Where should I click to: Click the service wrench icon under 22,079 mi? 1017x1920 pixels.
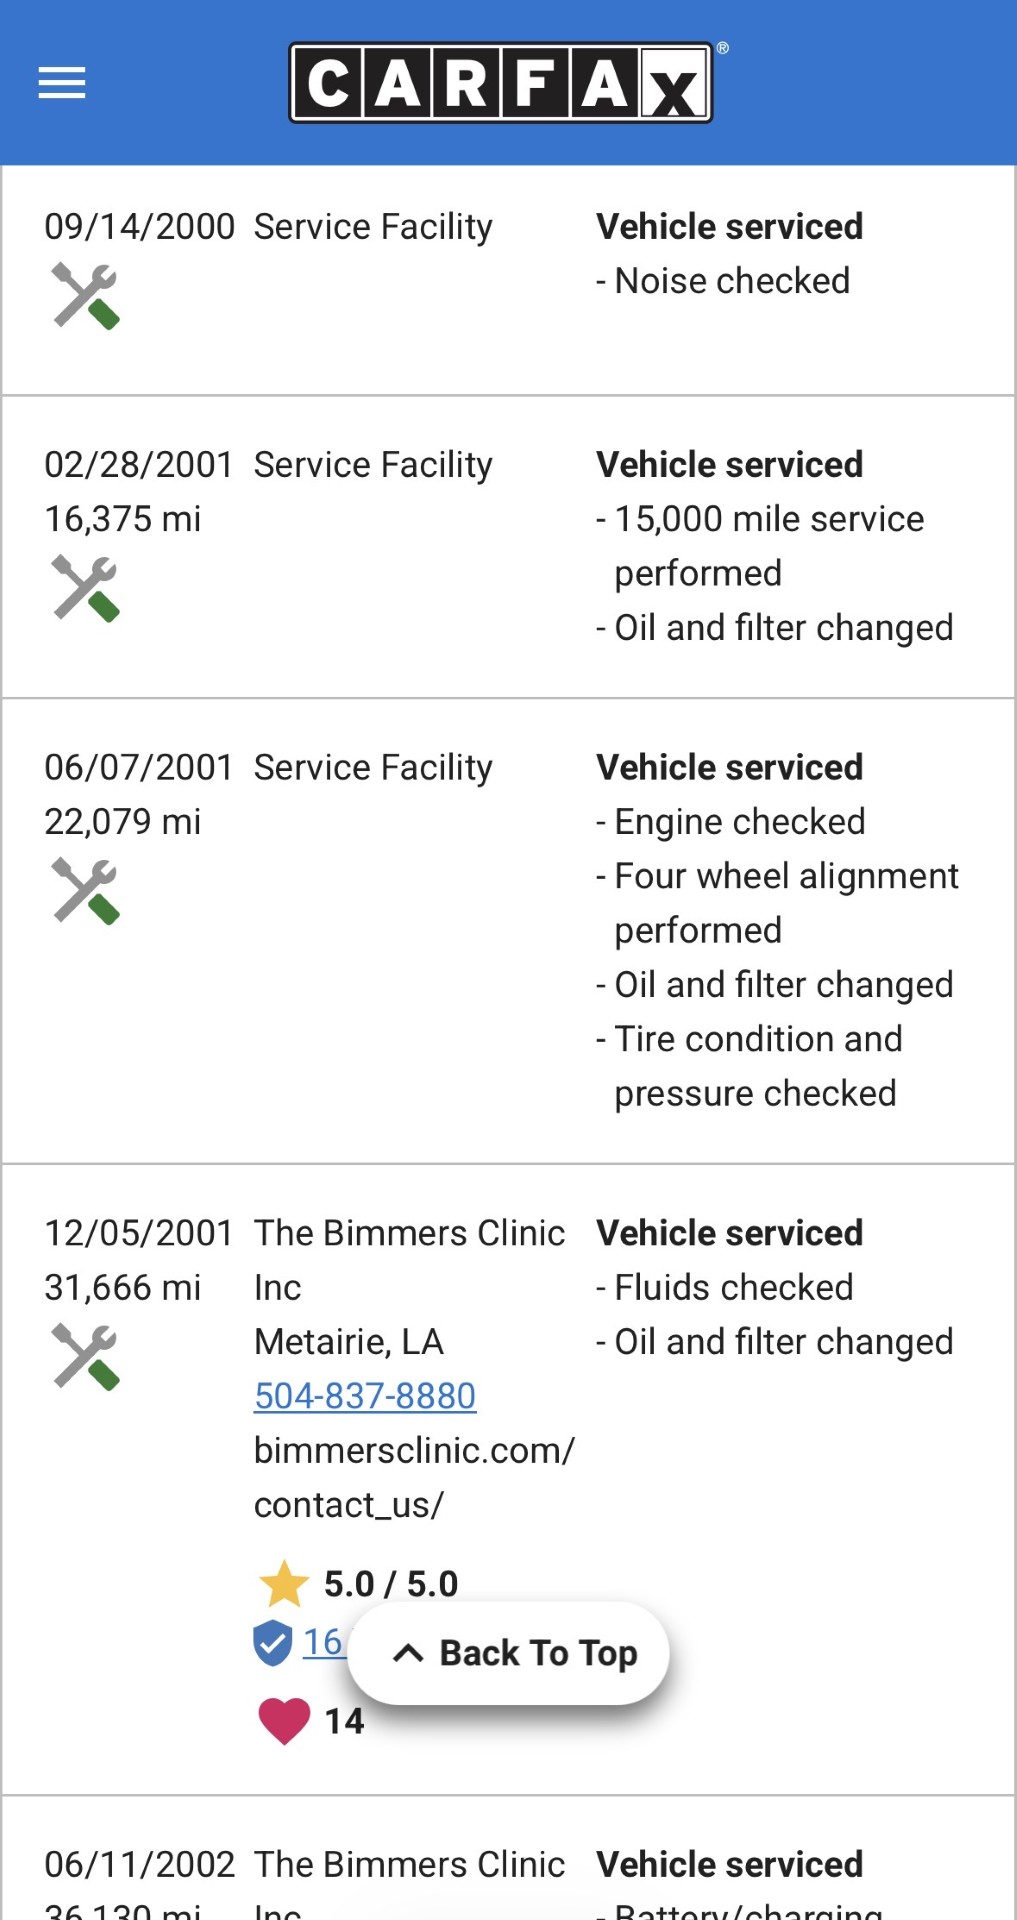[x=86, y=891]
